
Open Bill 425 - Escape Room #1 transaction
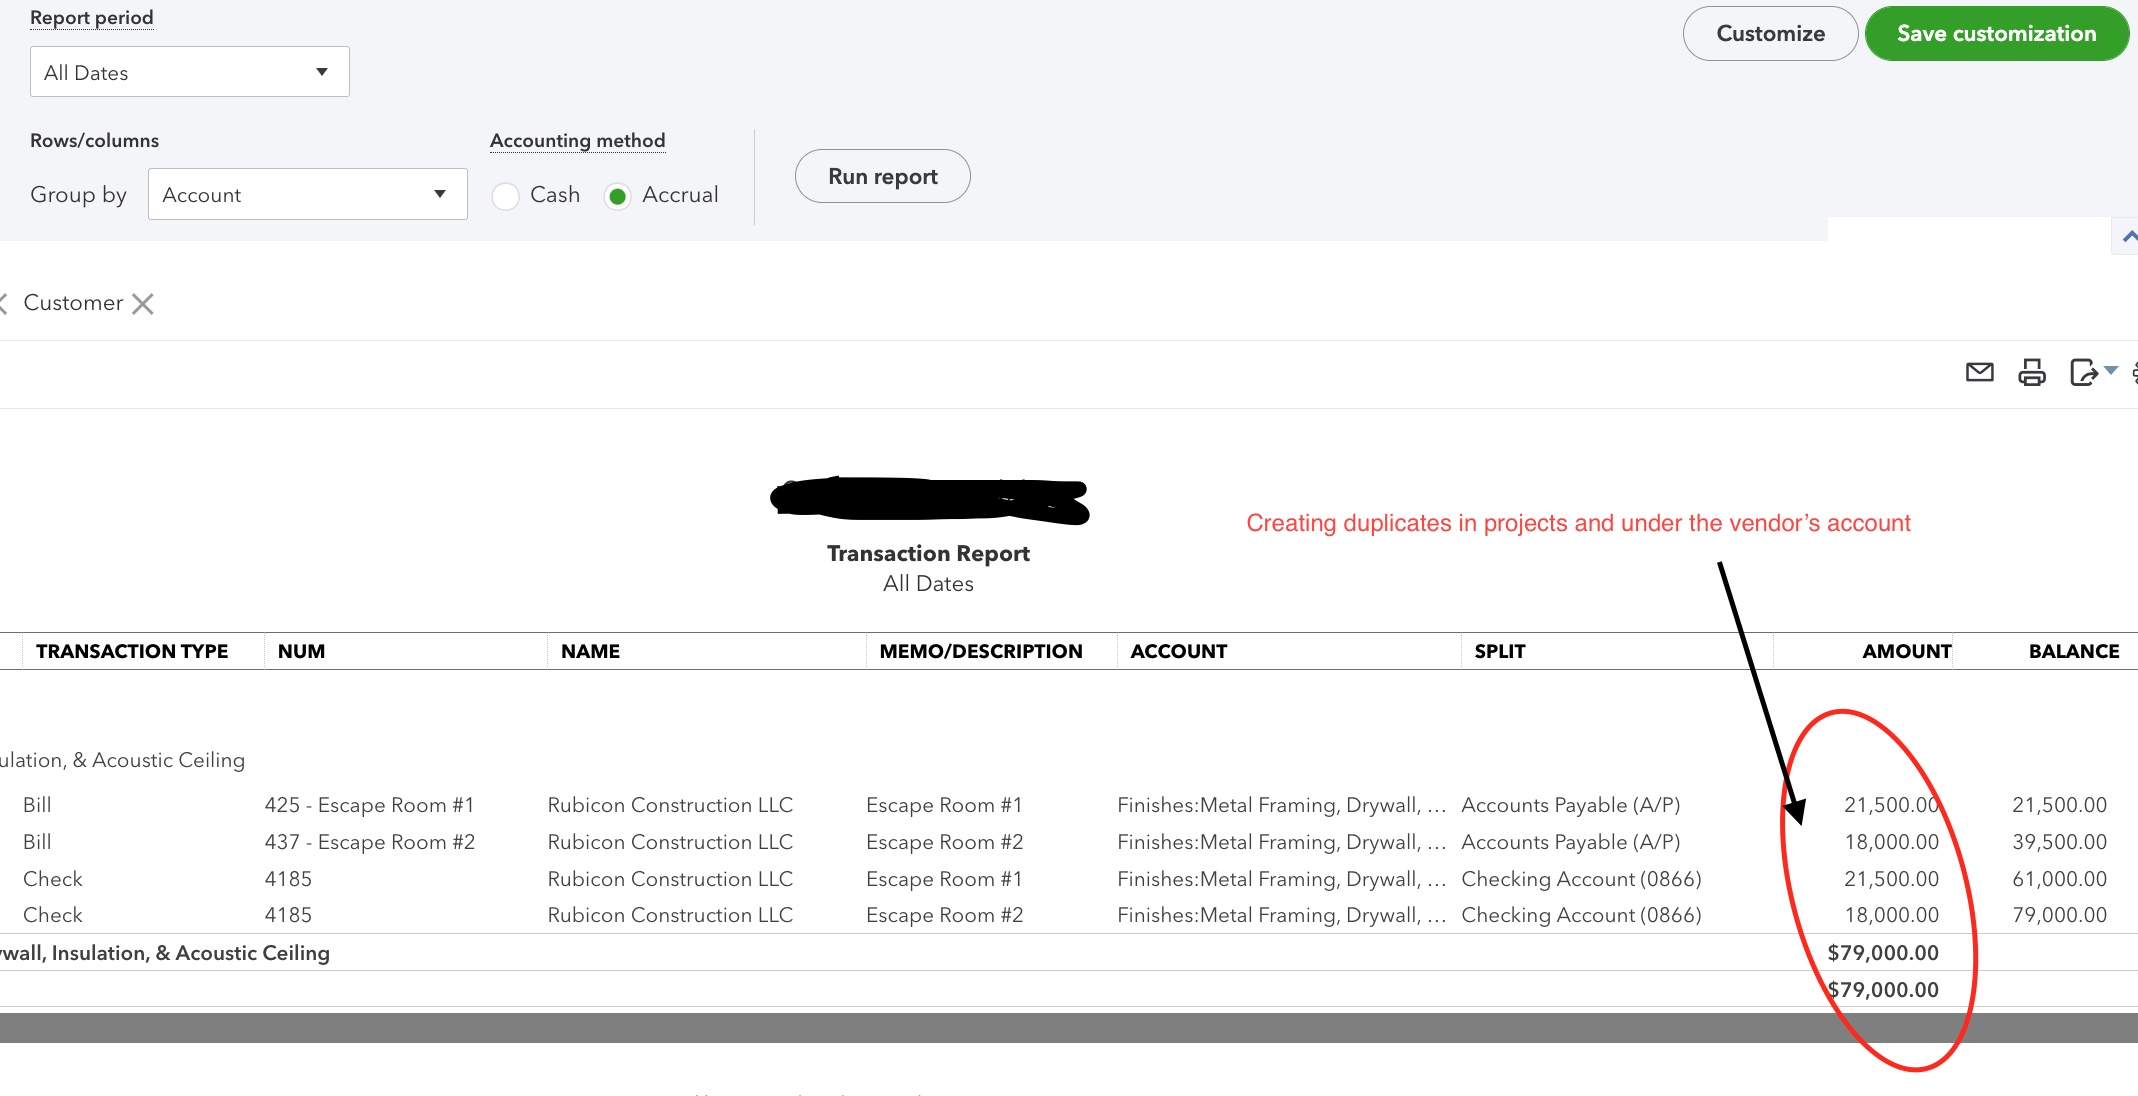tap(369, 804)
